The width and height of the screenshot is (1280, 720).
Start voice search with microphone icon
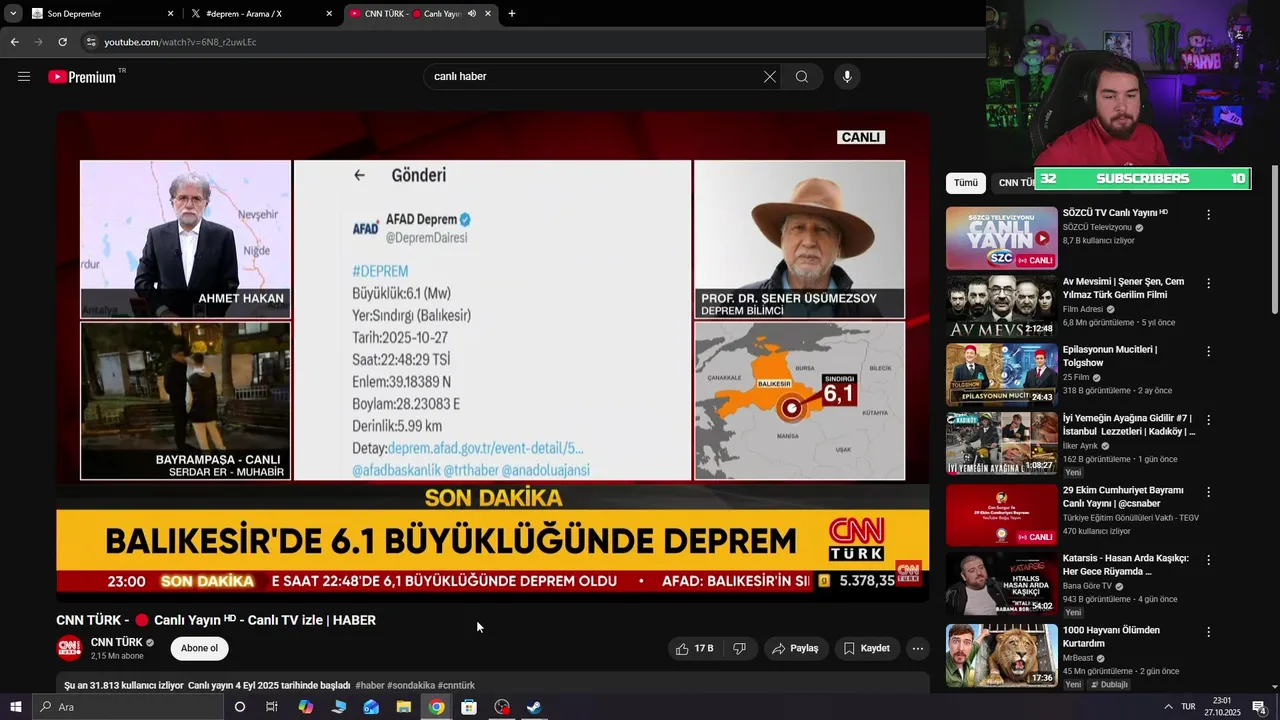coord(847,77)
